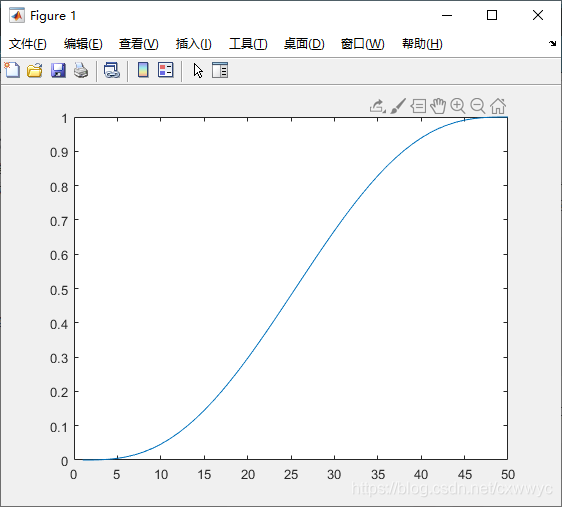Viewport: 562px width, 507px height.
Task: Click x-axis tick label 25
Action: [291, 475]
